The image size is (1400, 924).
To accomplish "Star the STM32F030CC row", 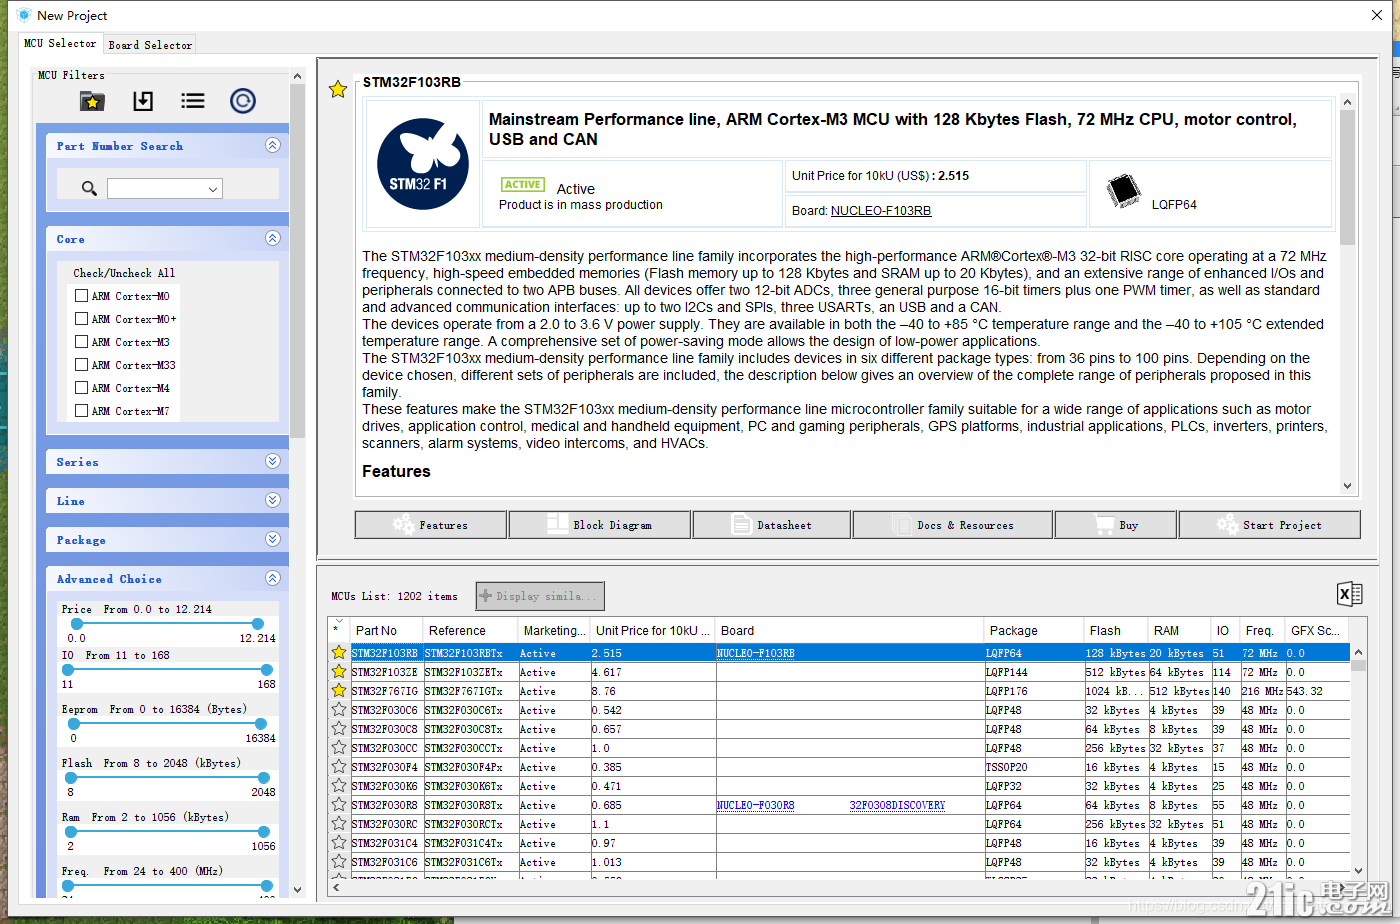I will pos(339,748).
